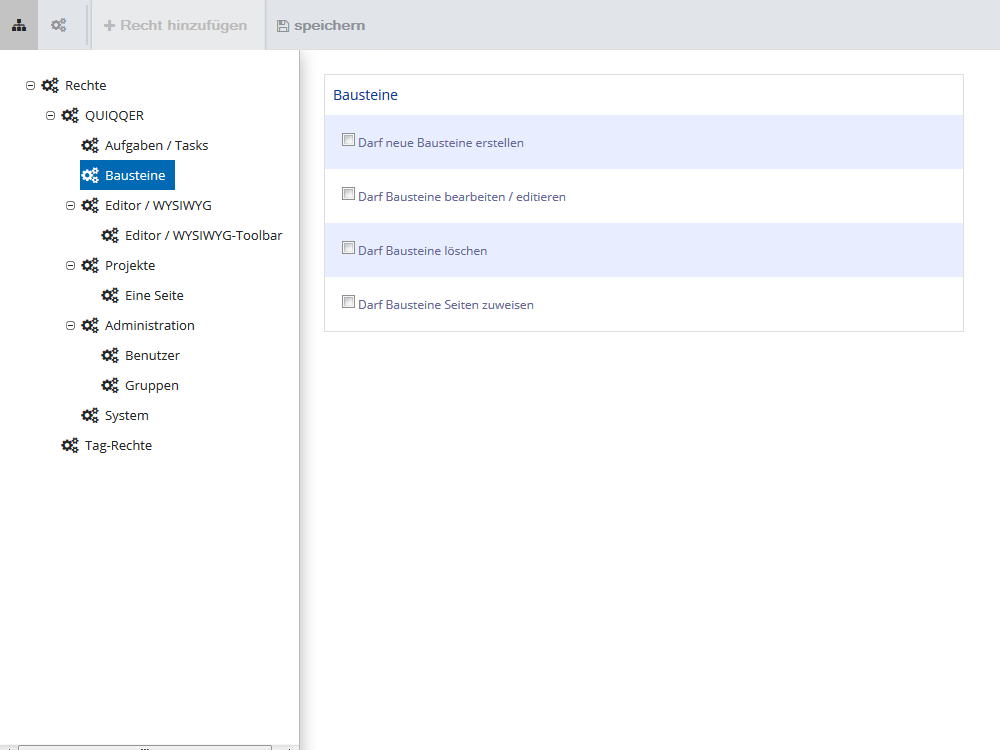1000x750 pixels.
Task: Enable 'Darf neue Bausteine erstellen' checkbox
Action: pos(348,140)
